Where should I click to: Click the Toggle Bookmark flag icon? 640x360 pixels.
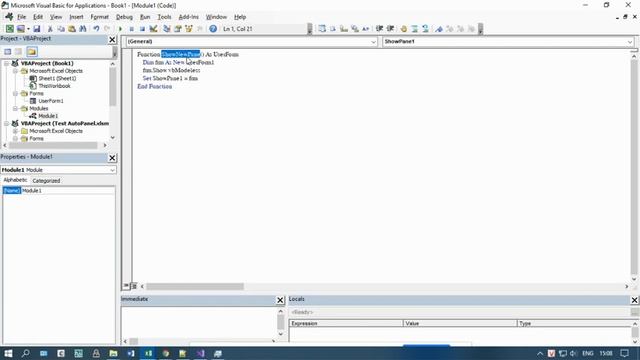click(x=439, y=29)
